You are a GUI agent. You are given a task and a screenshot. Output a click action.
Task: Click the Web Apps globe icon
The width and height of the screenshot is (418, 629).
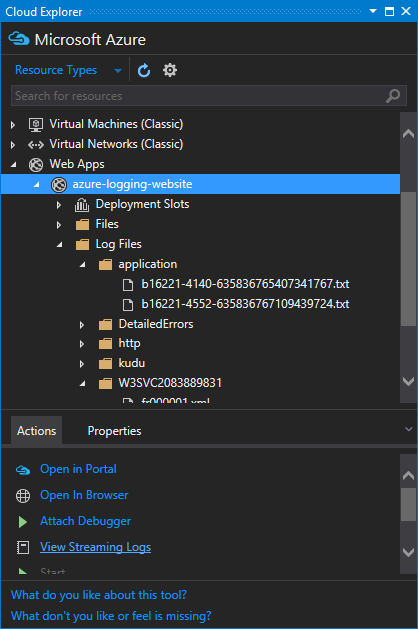click(36, 164)
